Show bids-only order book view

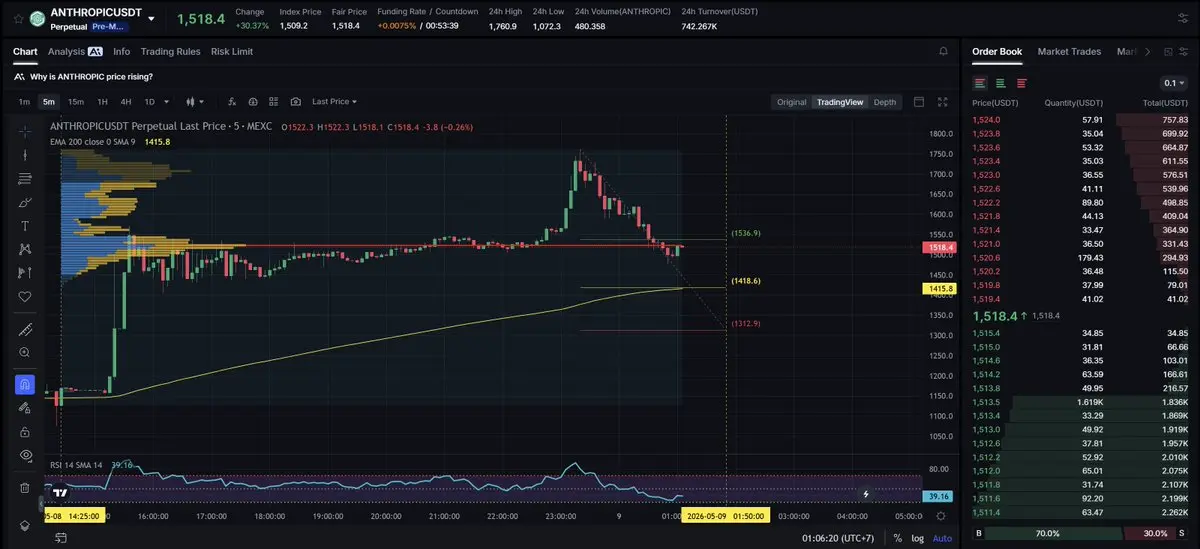click(x=1001, y=83)
